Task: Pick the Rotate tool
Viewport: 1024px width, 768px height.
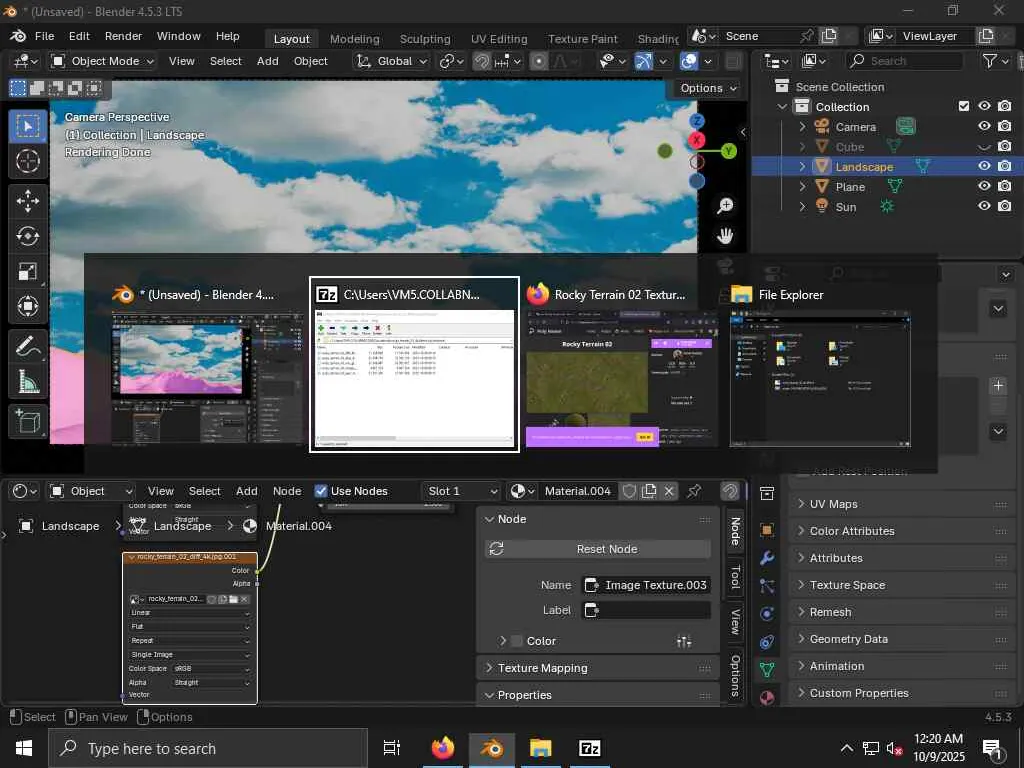Action: [x=27, y=236]
